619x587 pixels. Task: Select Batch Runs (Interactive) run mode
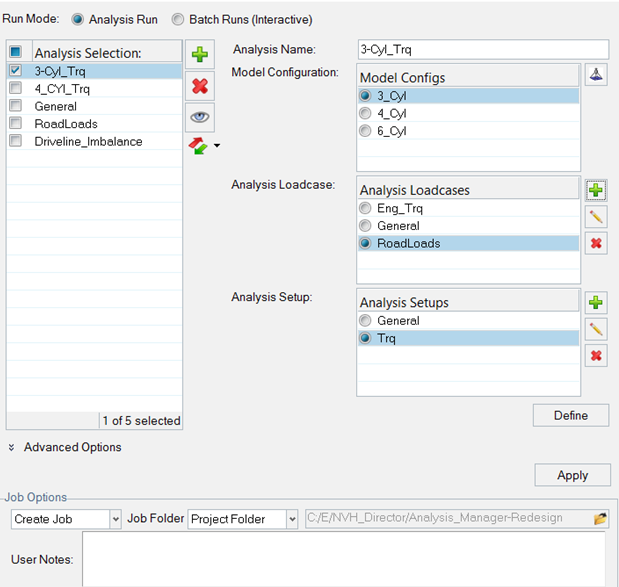(178, 20)
